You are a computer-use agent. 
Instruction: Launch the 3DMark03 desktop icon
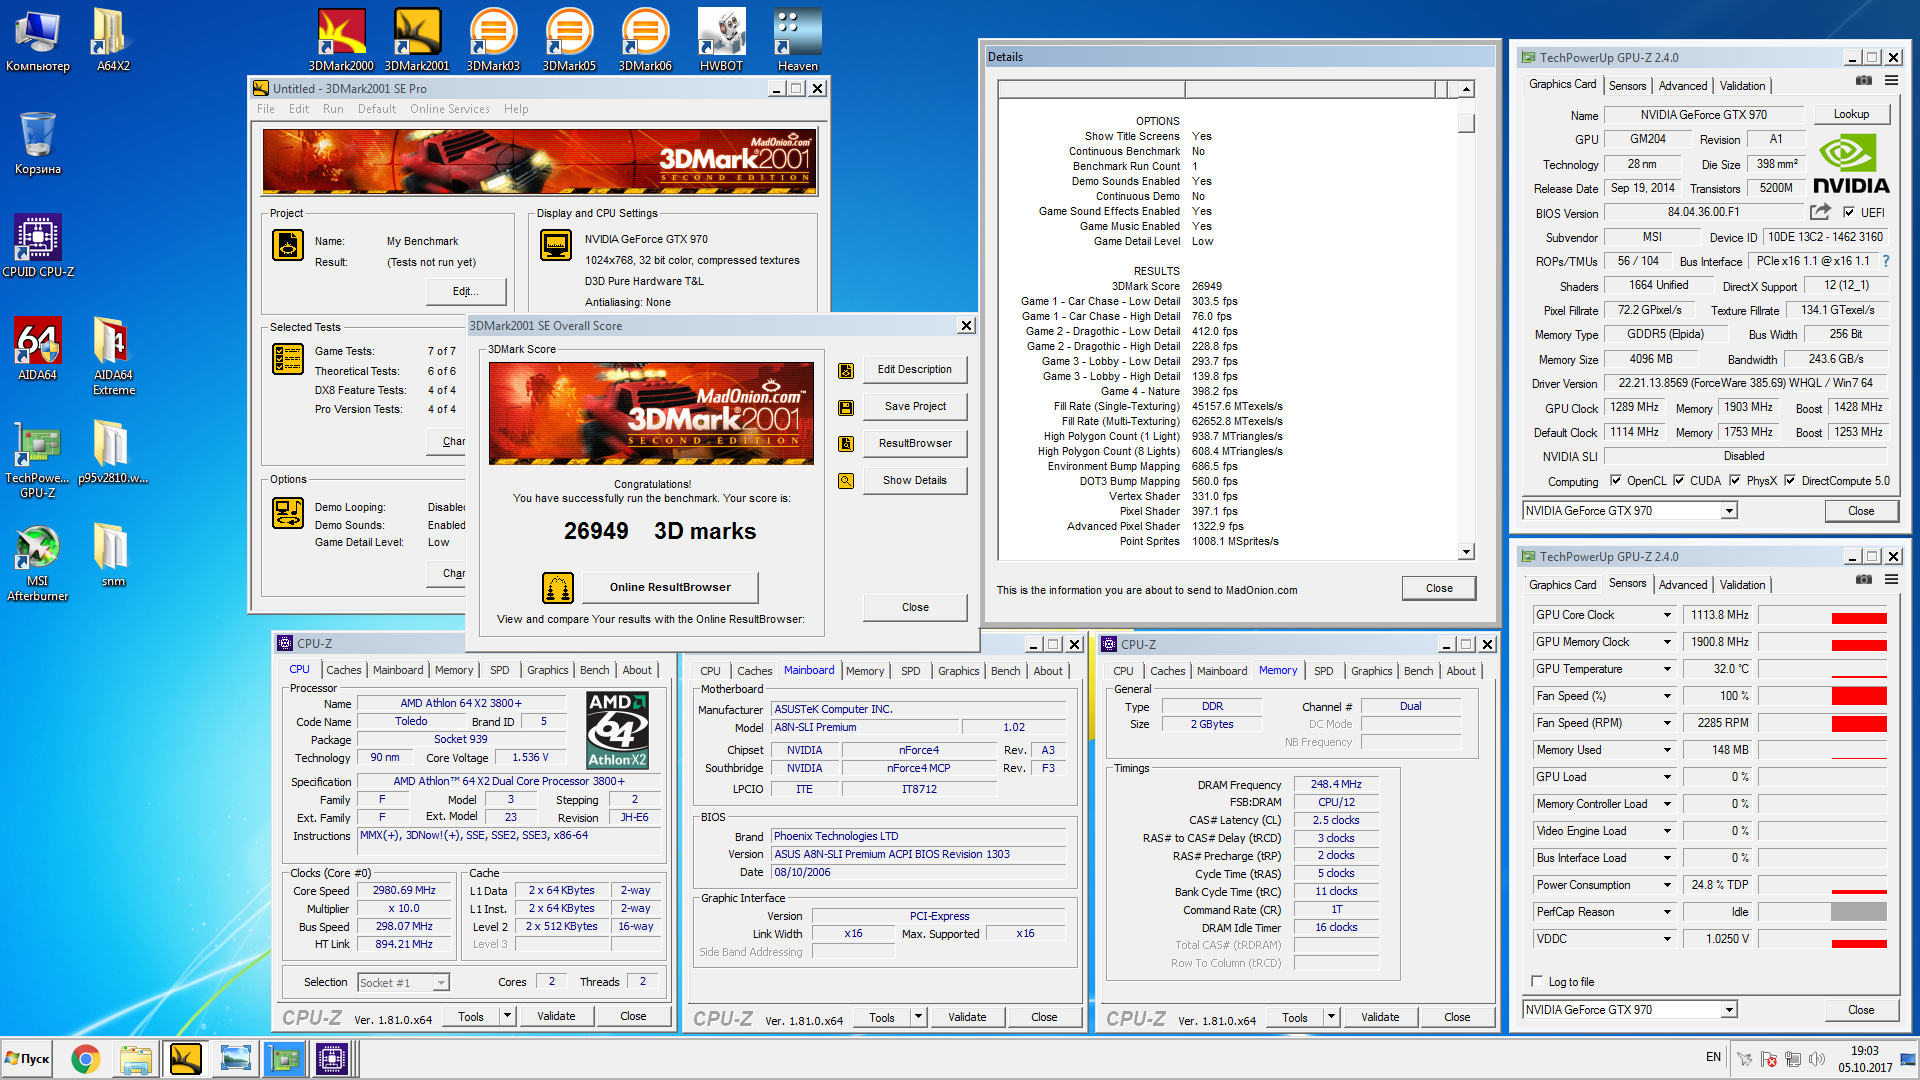pyautogui.click(x=493, y=40)
